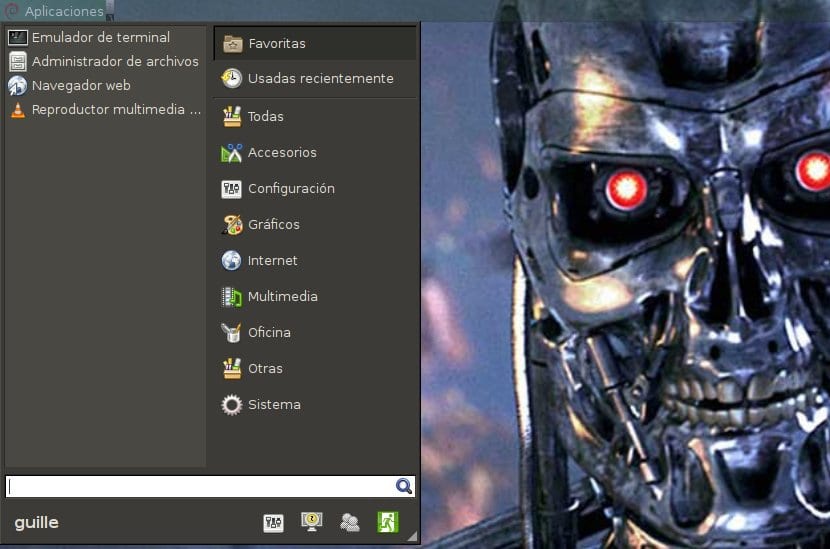Click the guille username label
The width and height of the screenshot is (830, 549).
[37, 523]
